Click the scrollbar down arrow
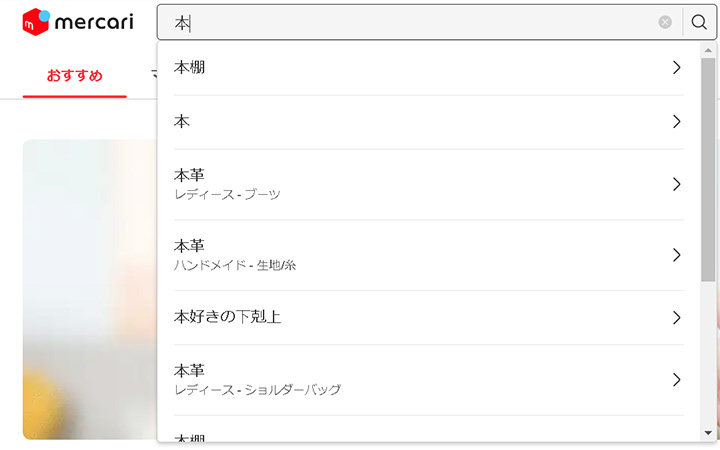Image resolution: width=720 pixels, height=450 pixels. (708, 433)
